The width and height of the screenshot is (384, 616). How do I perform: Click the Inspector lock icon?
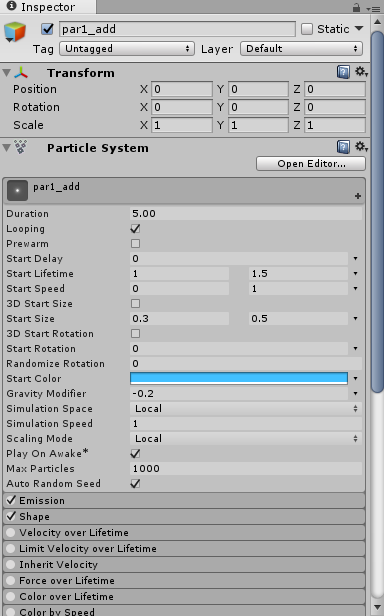click(x=356, y=7)
